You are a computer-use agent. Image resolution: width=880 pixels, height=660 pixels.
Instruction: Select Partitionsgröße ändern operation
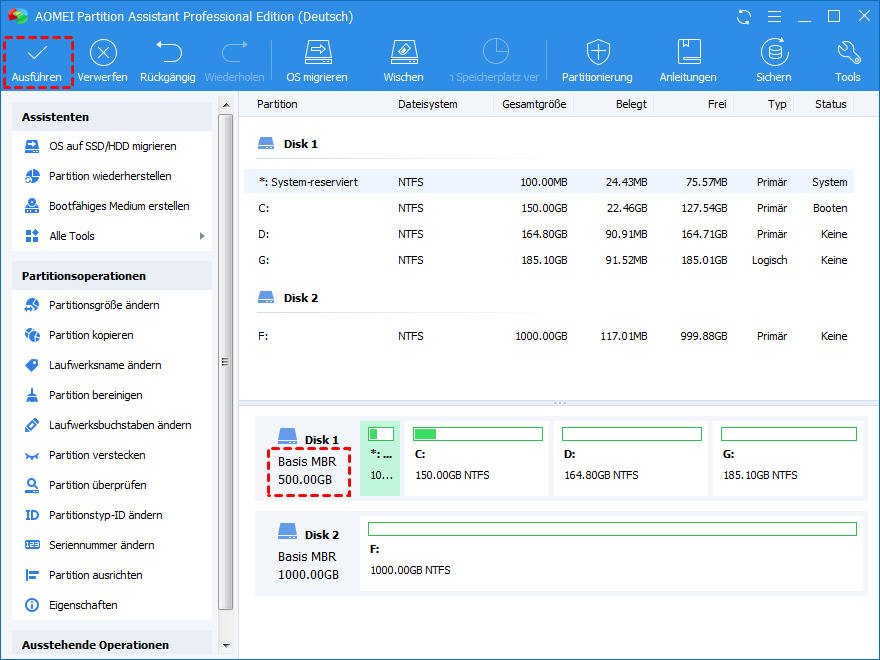point(104,305)
